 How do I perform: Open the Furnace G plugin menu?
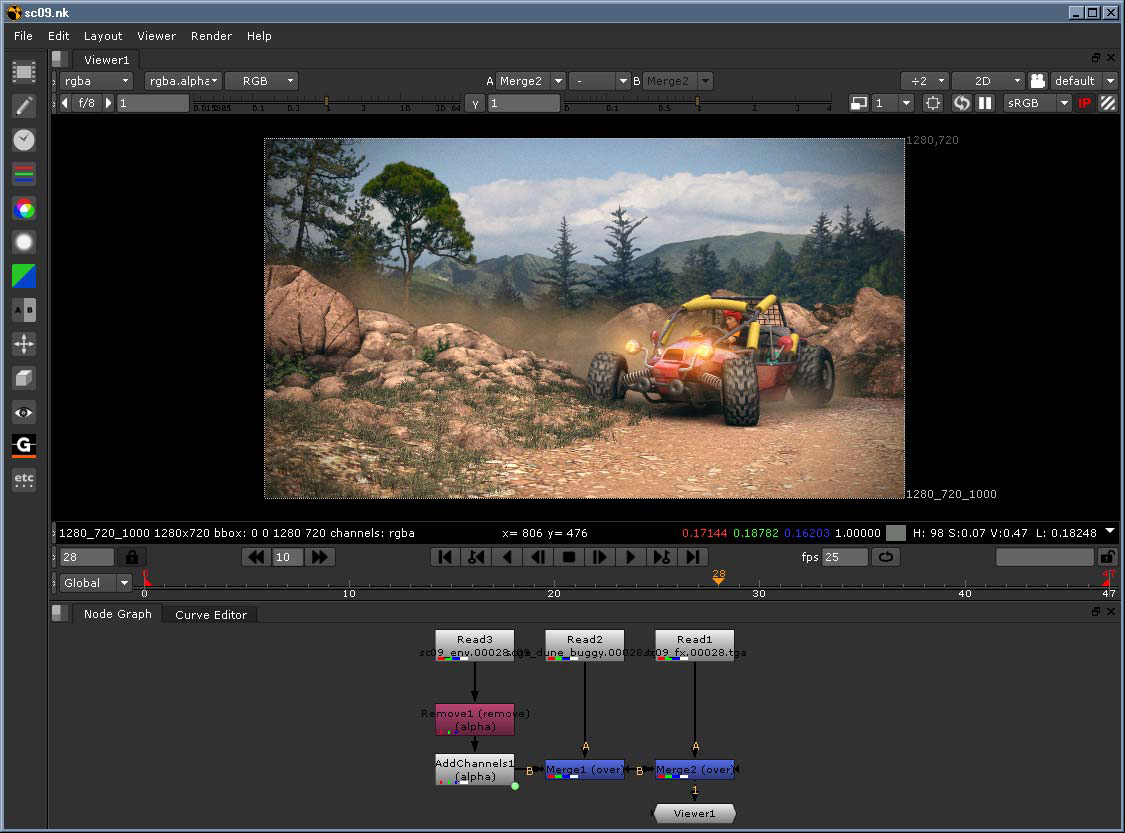pyautogui.click(x=24, y=446)
